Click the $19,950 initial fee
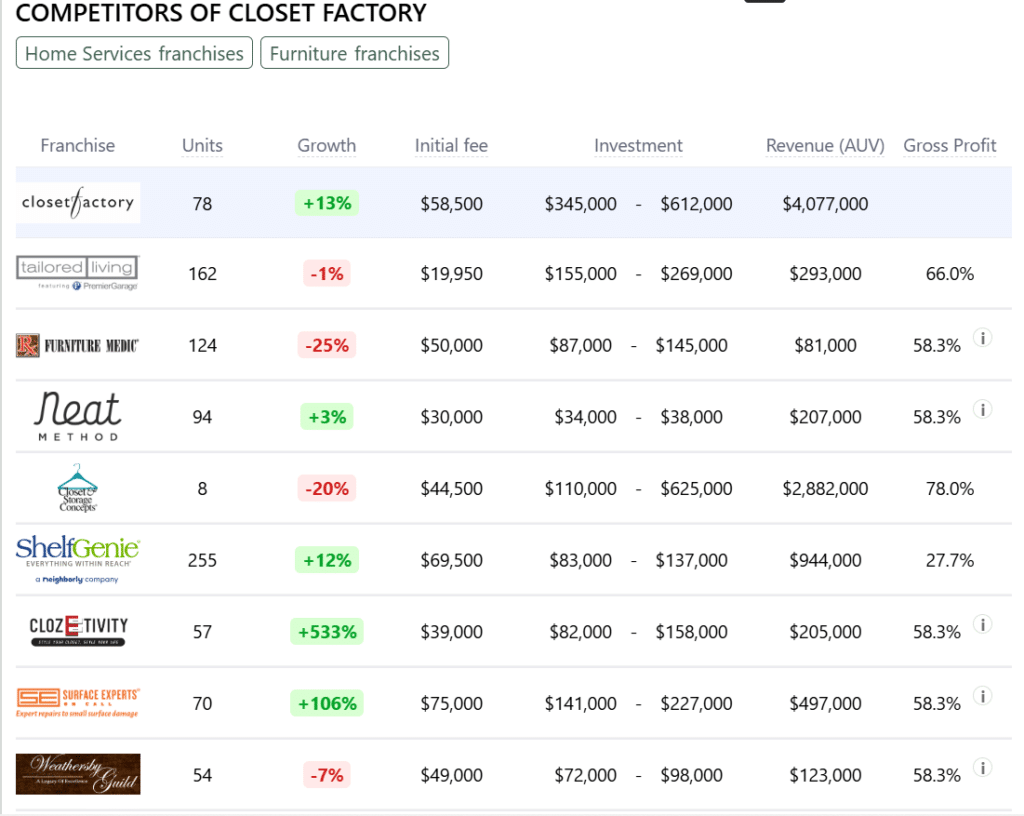Viewport: 1024px width, 816px height. (451, 274)
